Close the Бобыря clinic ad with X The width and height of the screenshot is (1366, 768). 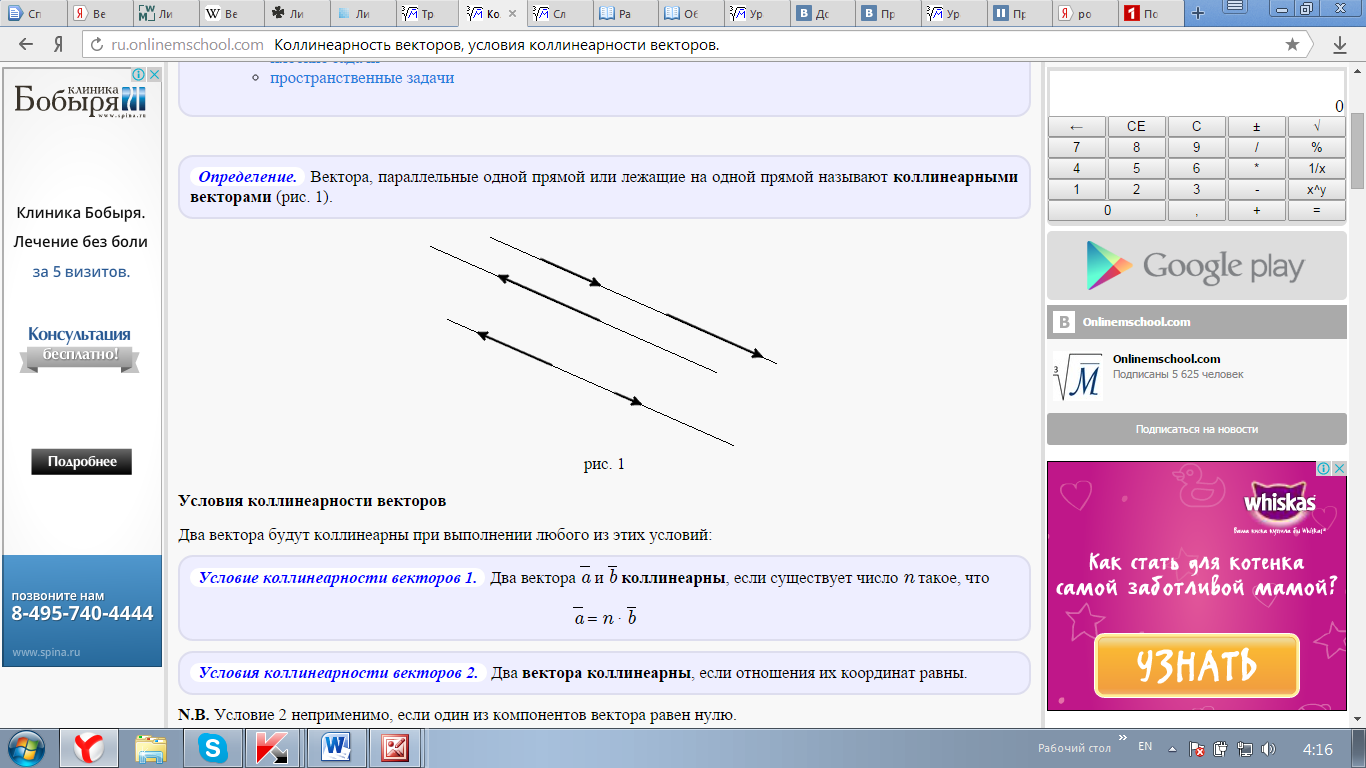point(154,75)
